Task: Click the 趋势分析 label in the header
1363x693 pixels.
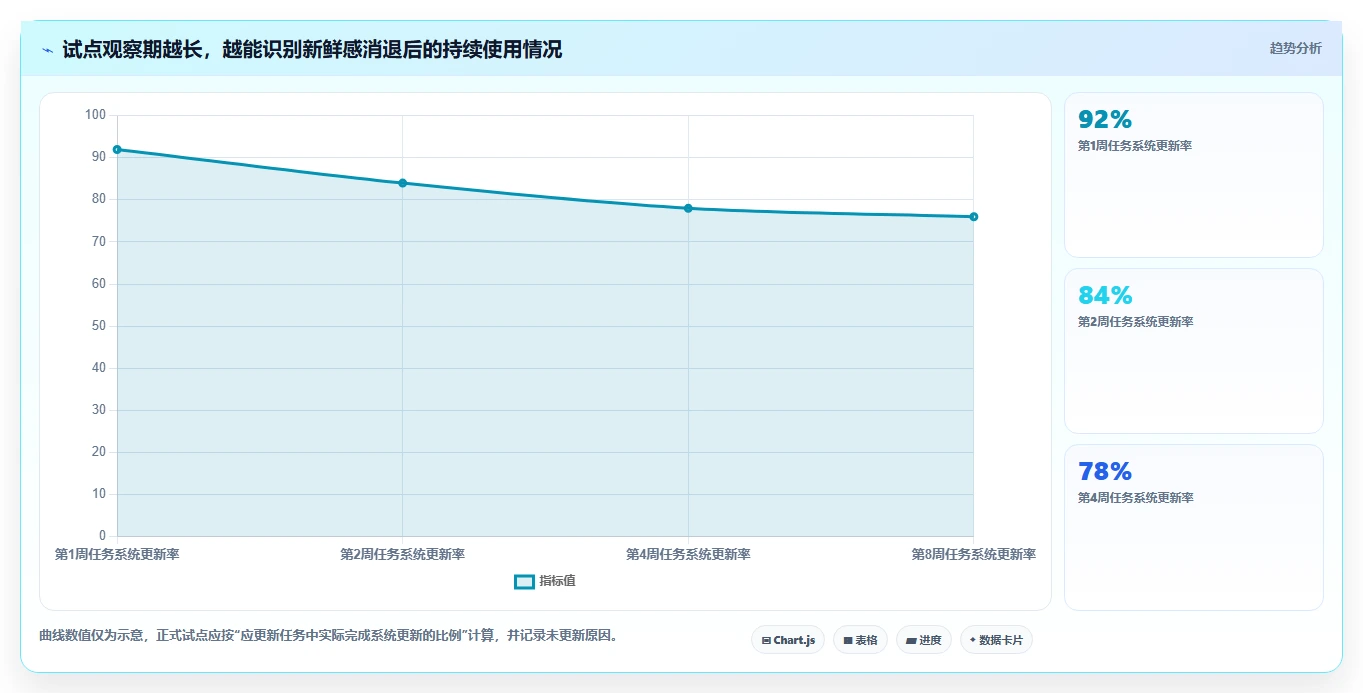Action: (1295, 49)
